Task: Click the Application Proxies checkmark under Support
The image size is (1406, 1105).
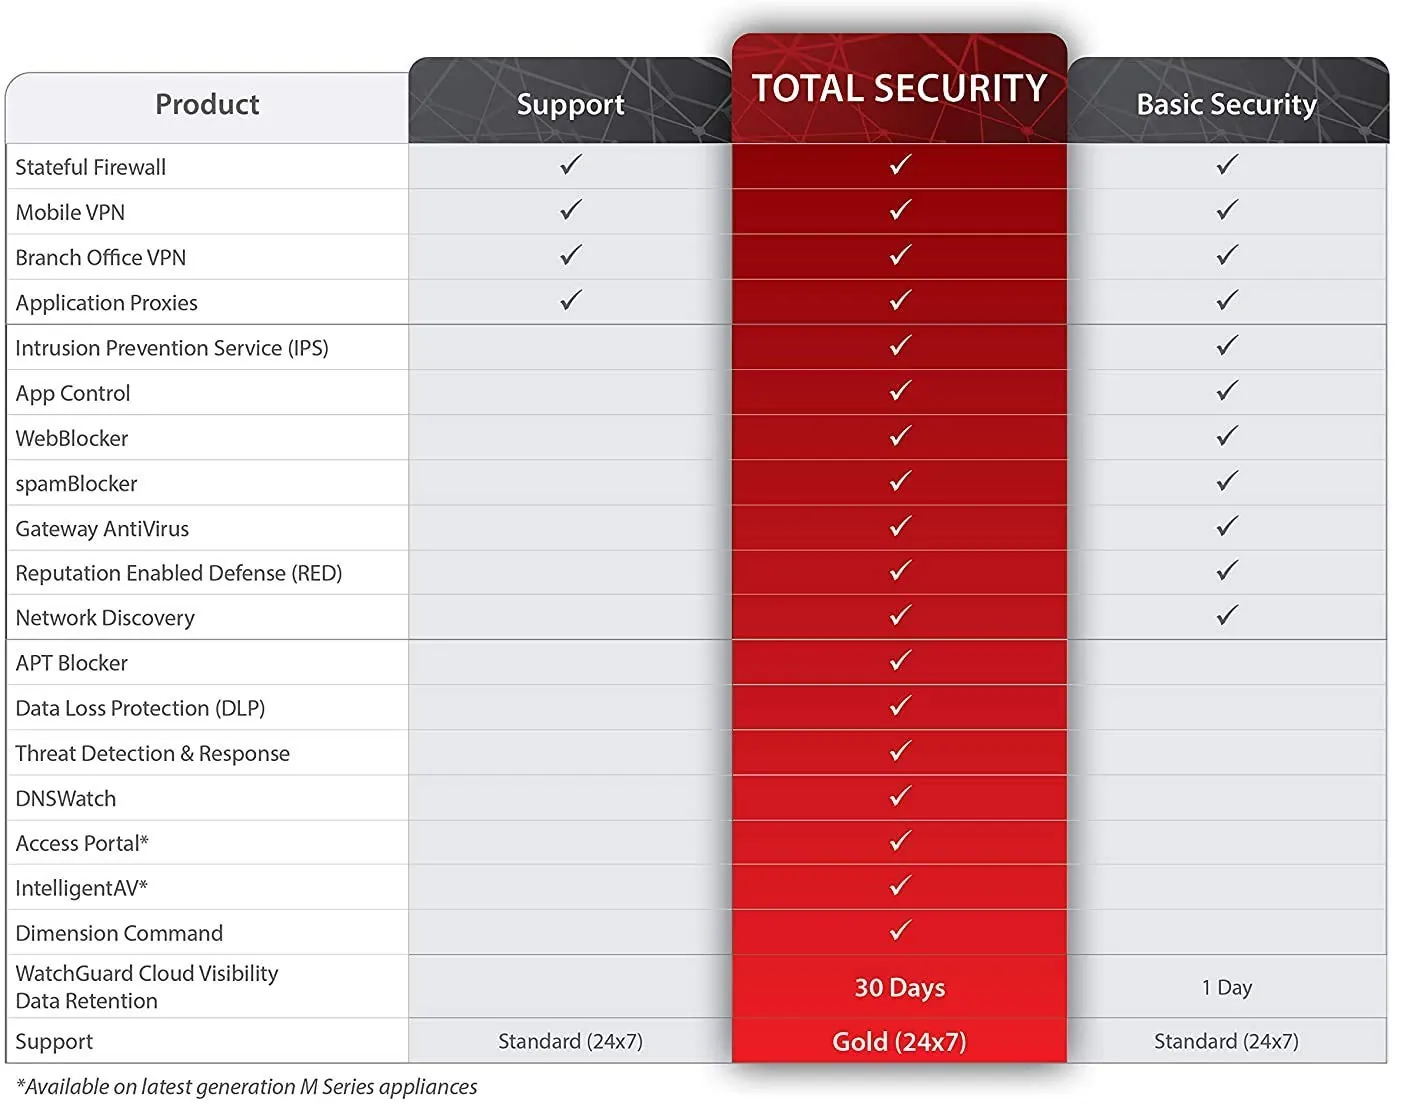Action: tap(570, 300)
